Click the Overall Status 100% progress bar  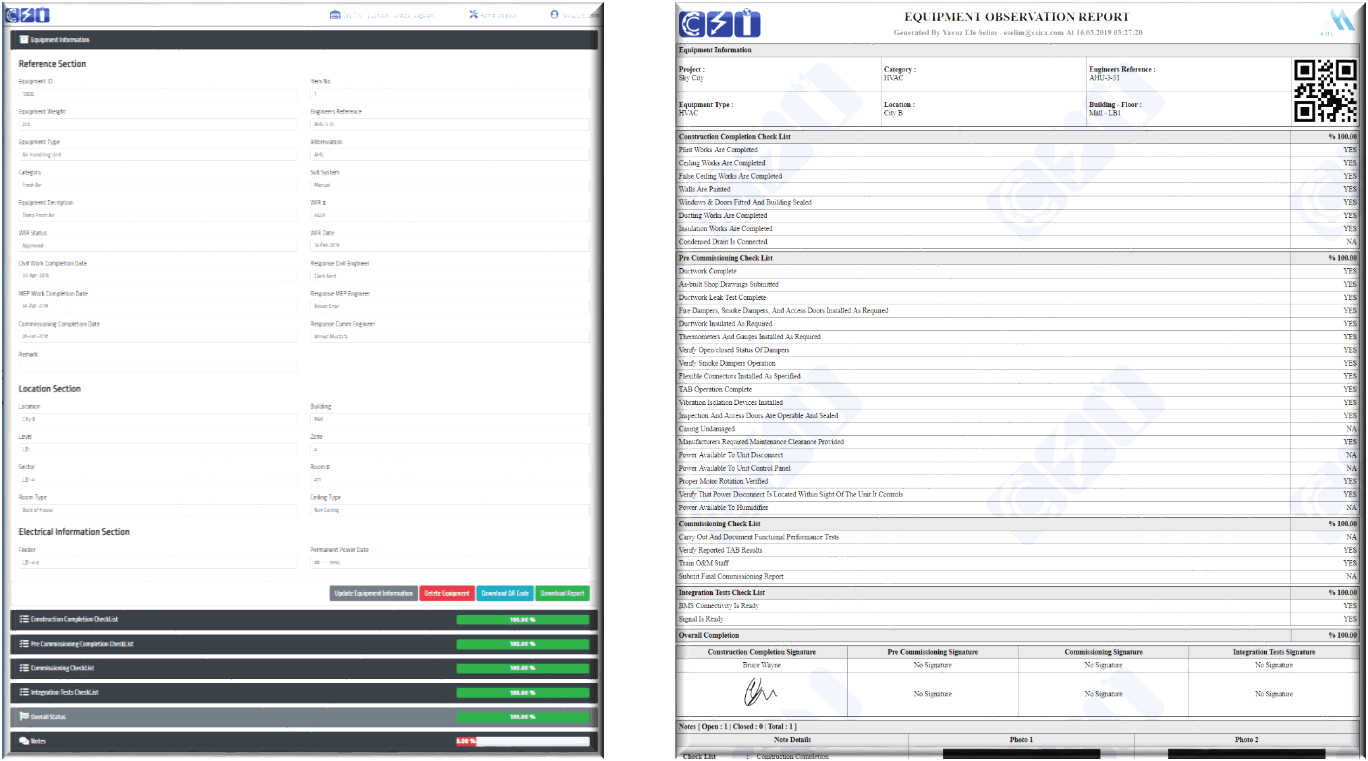(x=523, y=717)
